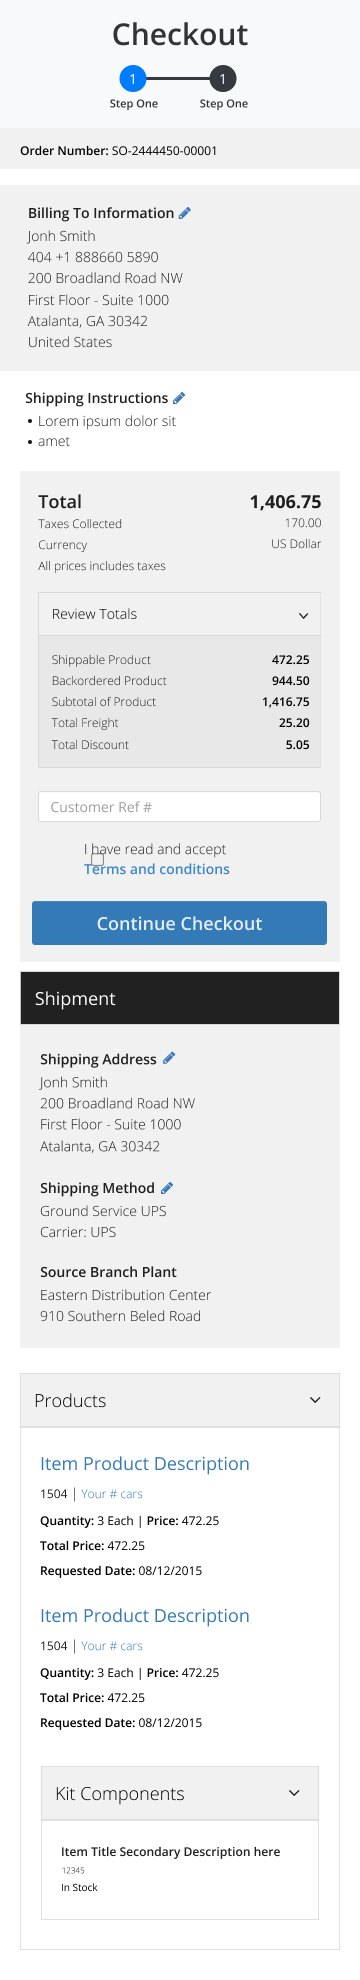
Task: Click the Products header label
Action: point(70,1400)
